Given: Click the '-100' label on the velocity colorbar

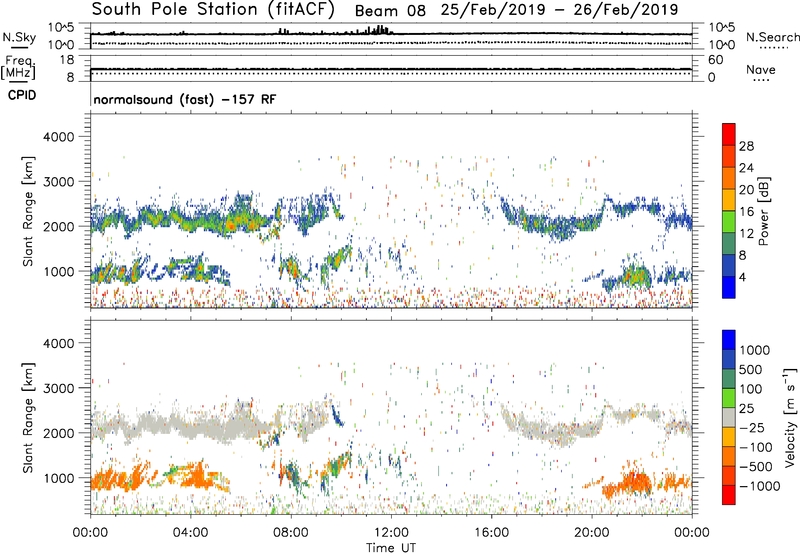Looking at the screenshot, I should click(756, 447).
